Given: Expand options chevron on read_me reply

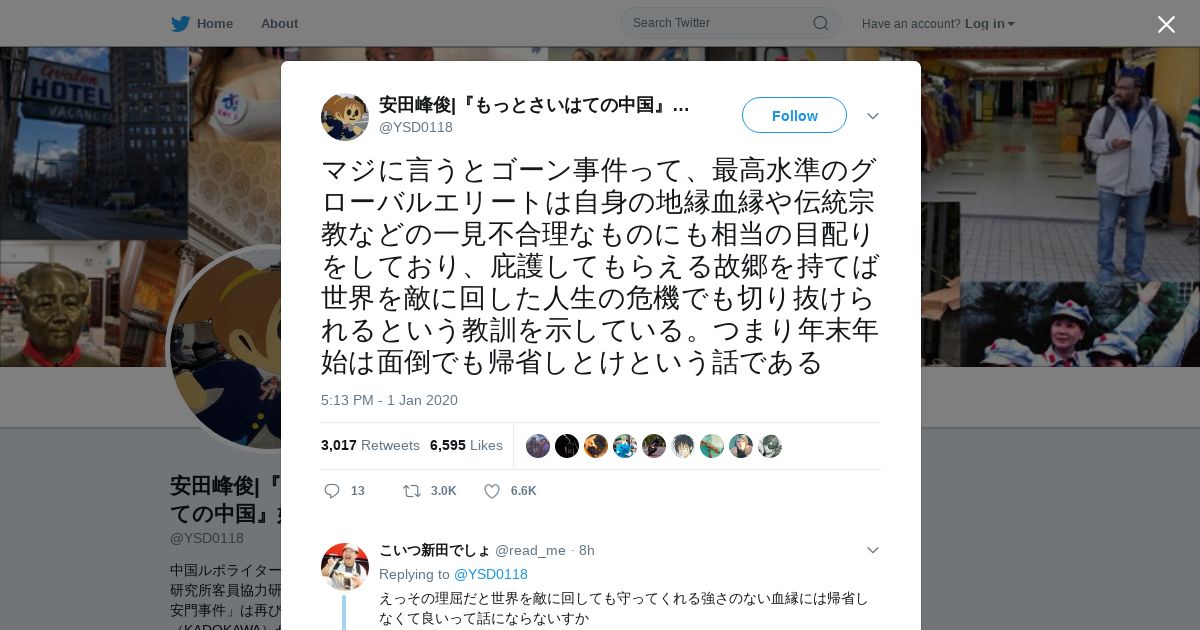Looking at the screenshot, I should (872, 550).
